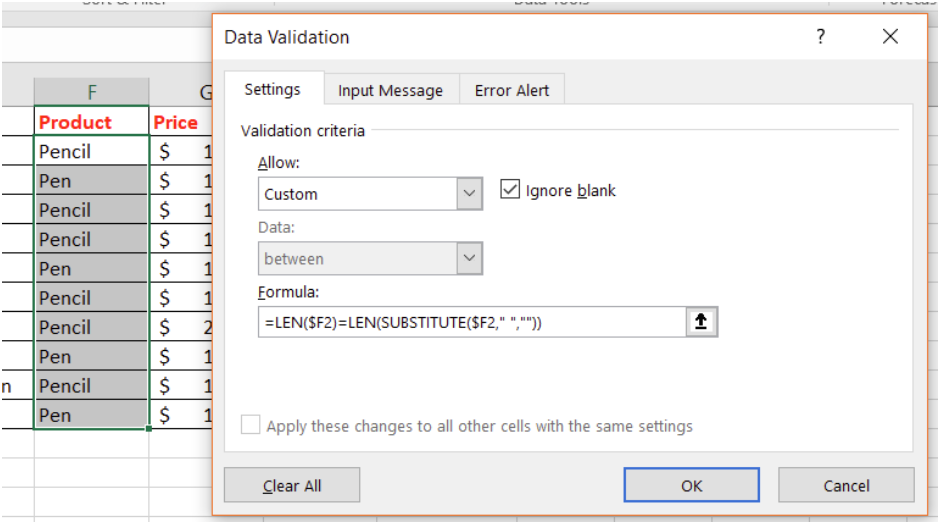Click the Validation criteria label

tap(303, 130)
